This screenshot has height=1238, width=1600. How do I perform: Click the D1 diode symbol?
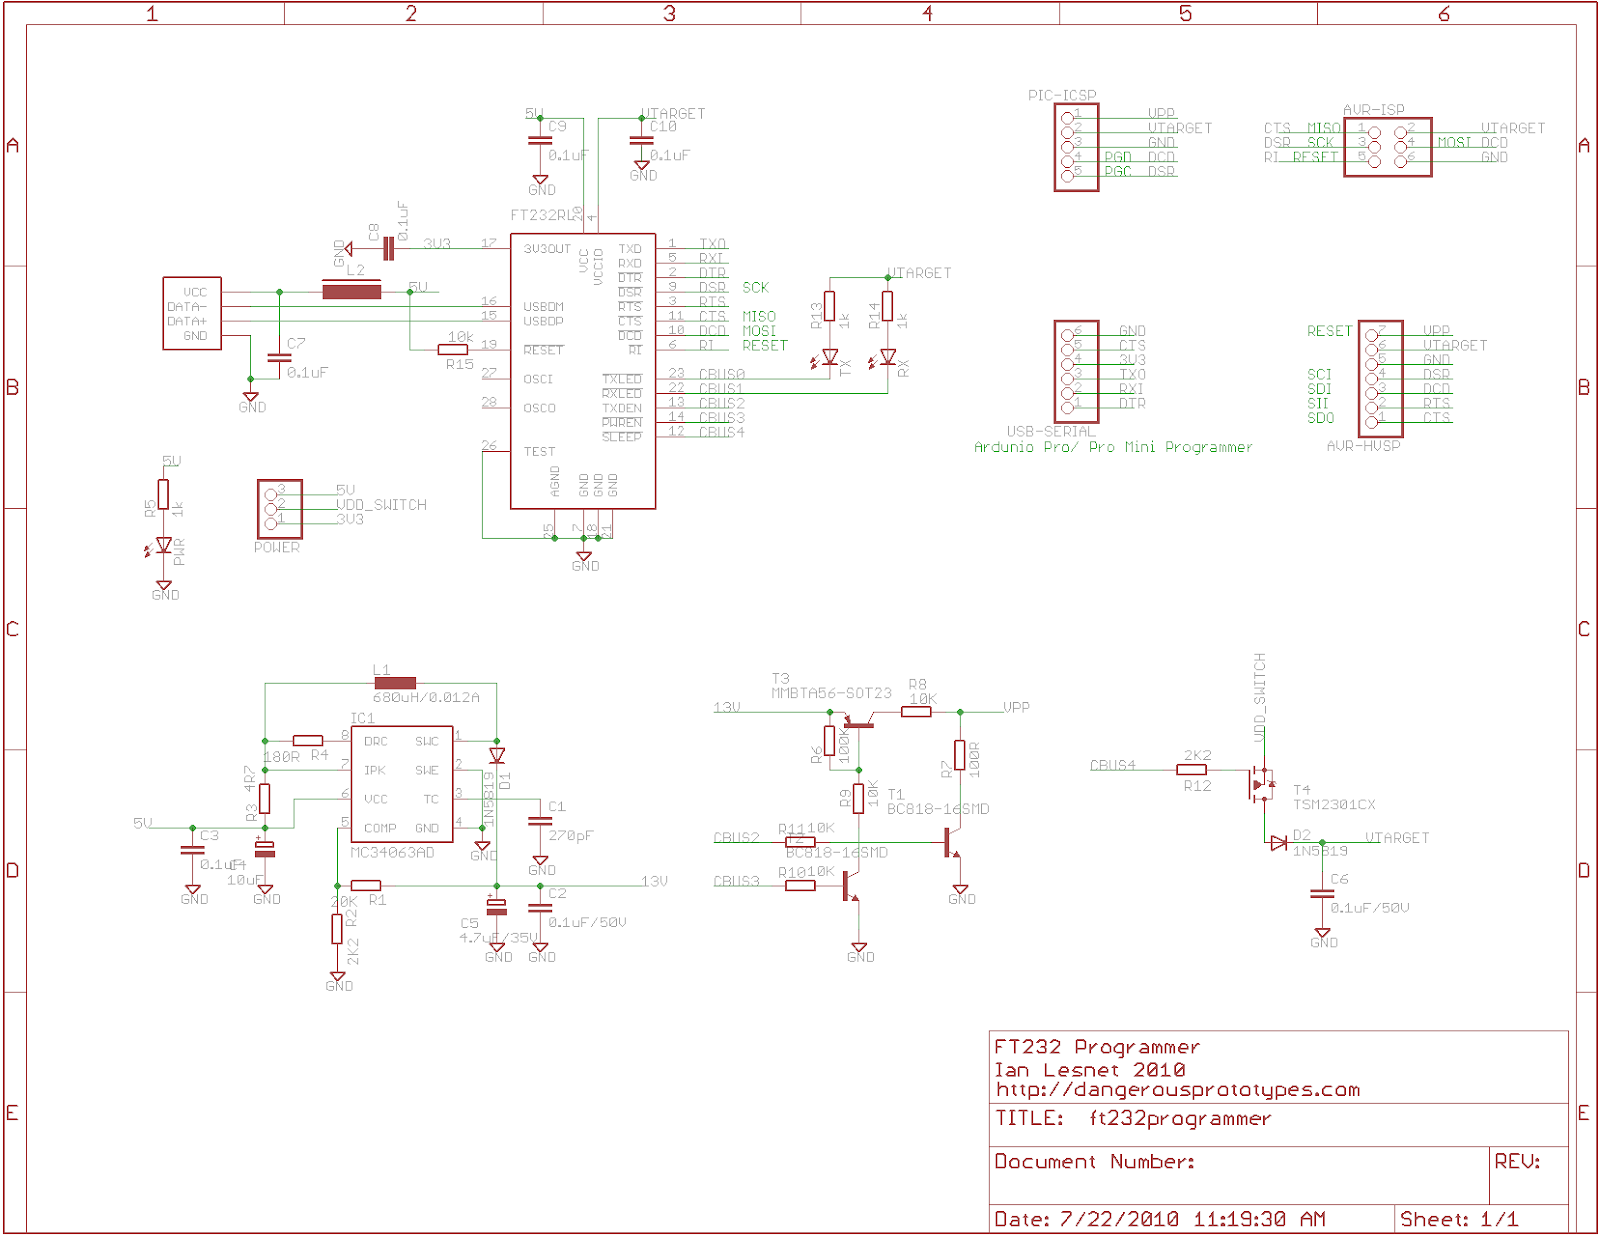497,755
